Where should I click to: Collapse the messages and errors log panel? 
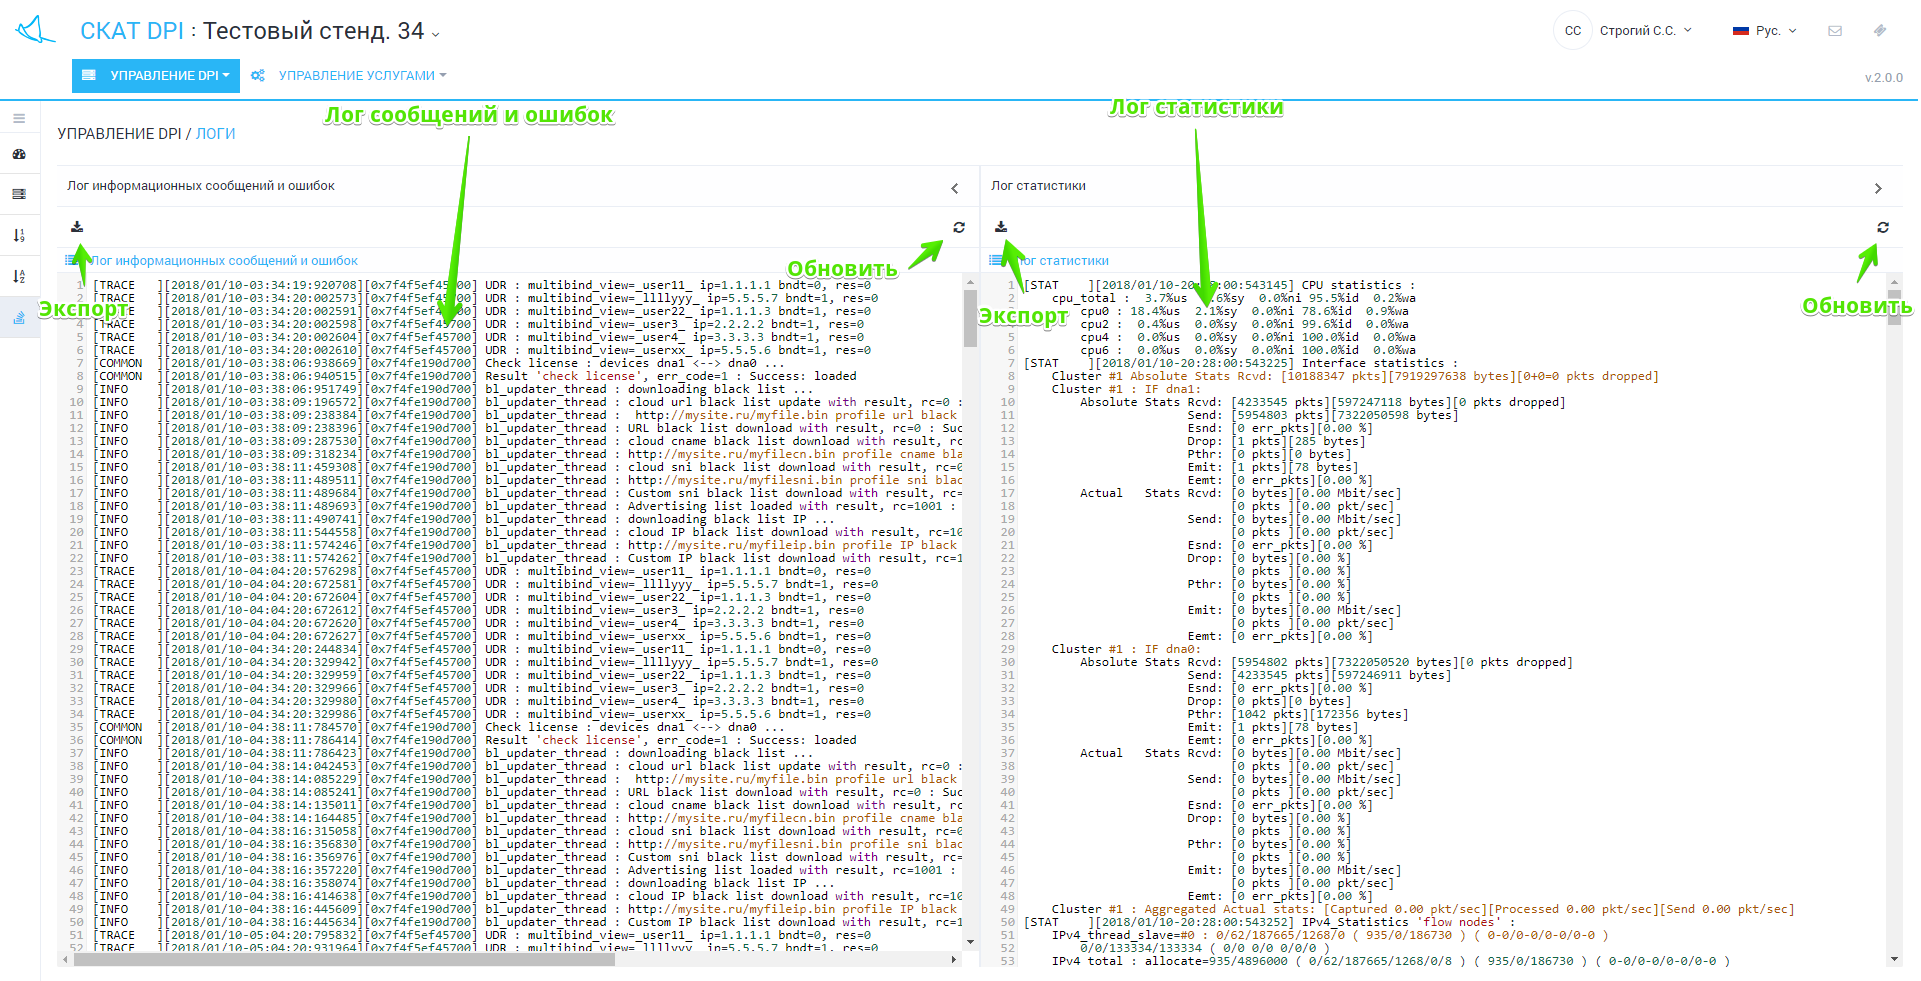click(x=954, y=188)
